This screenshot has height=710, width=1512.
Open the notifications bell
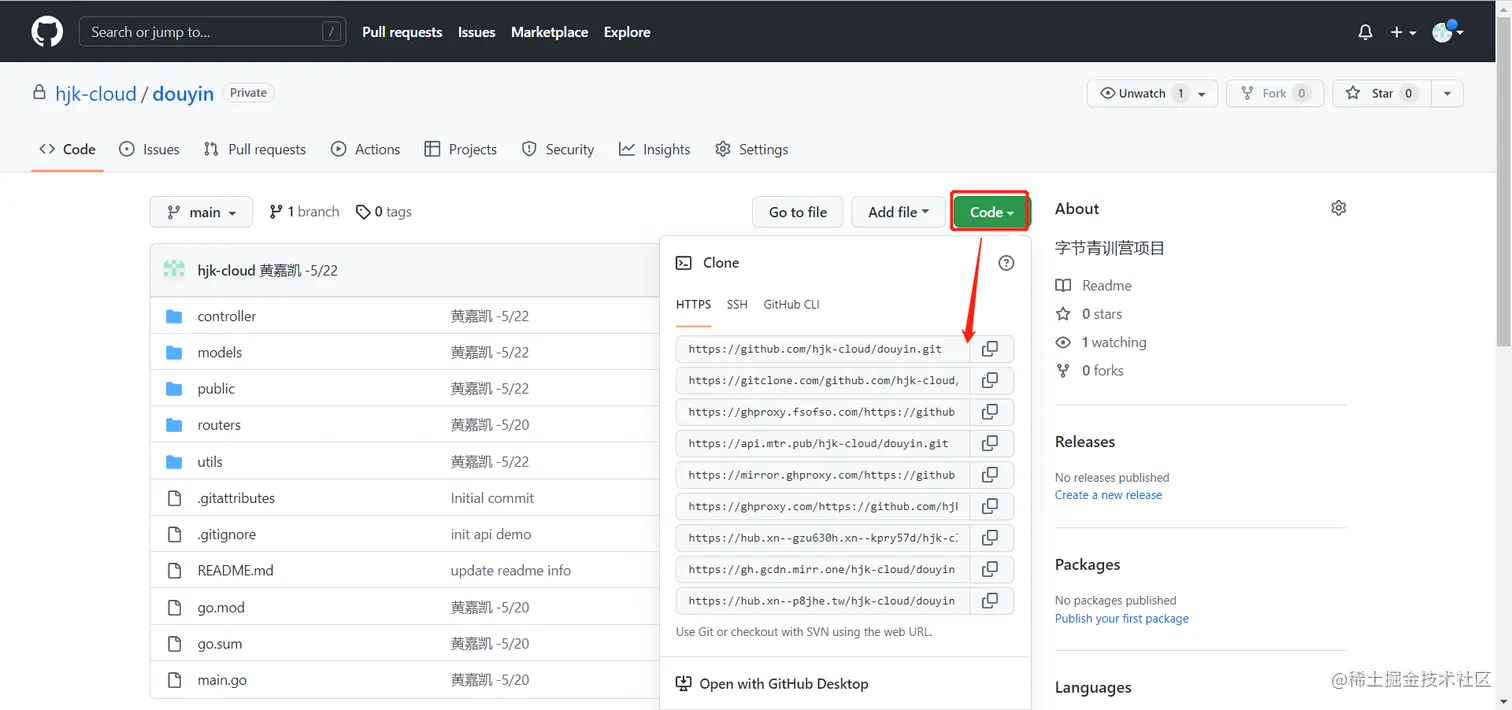click(x=1365, y=32)
